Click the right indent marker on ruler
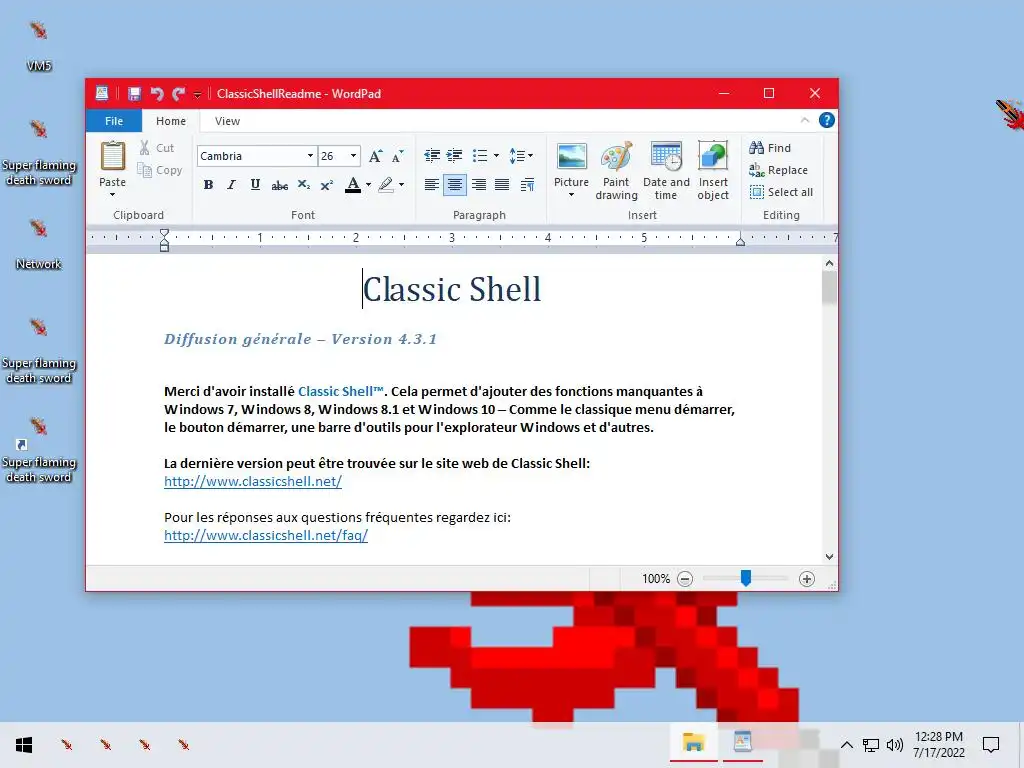The height and width of the screenshot is (768, 1024). [x=740, y=241]
